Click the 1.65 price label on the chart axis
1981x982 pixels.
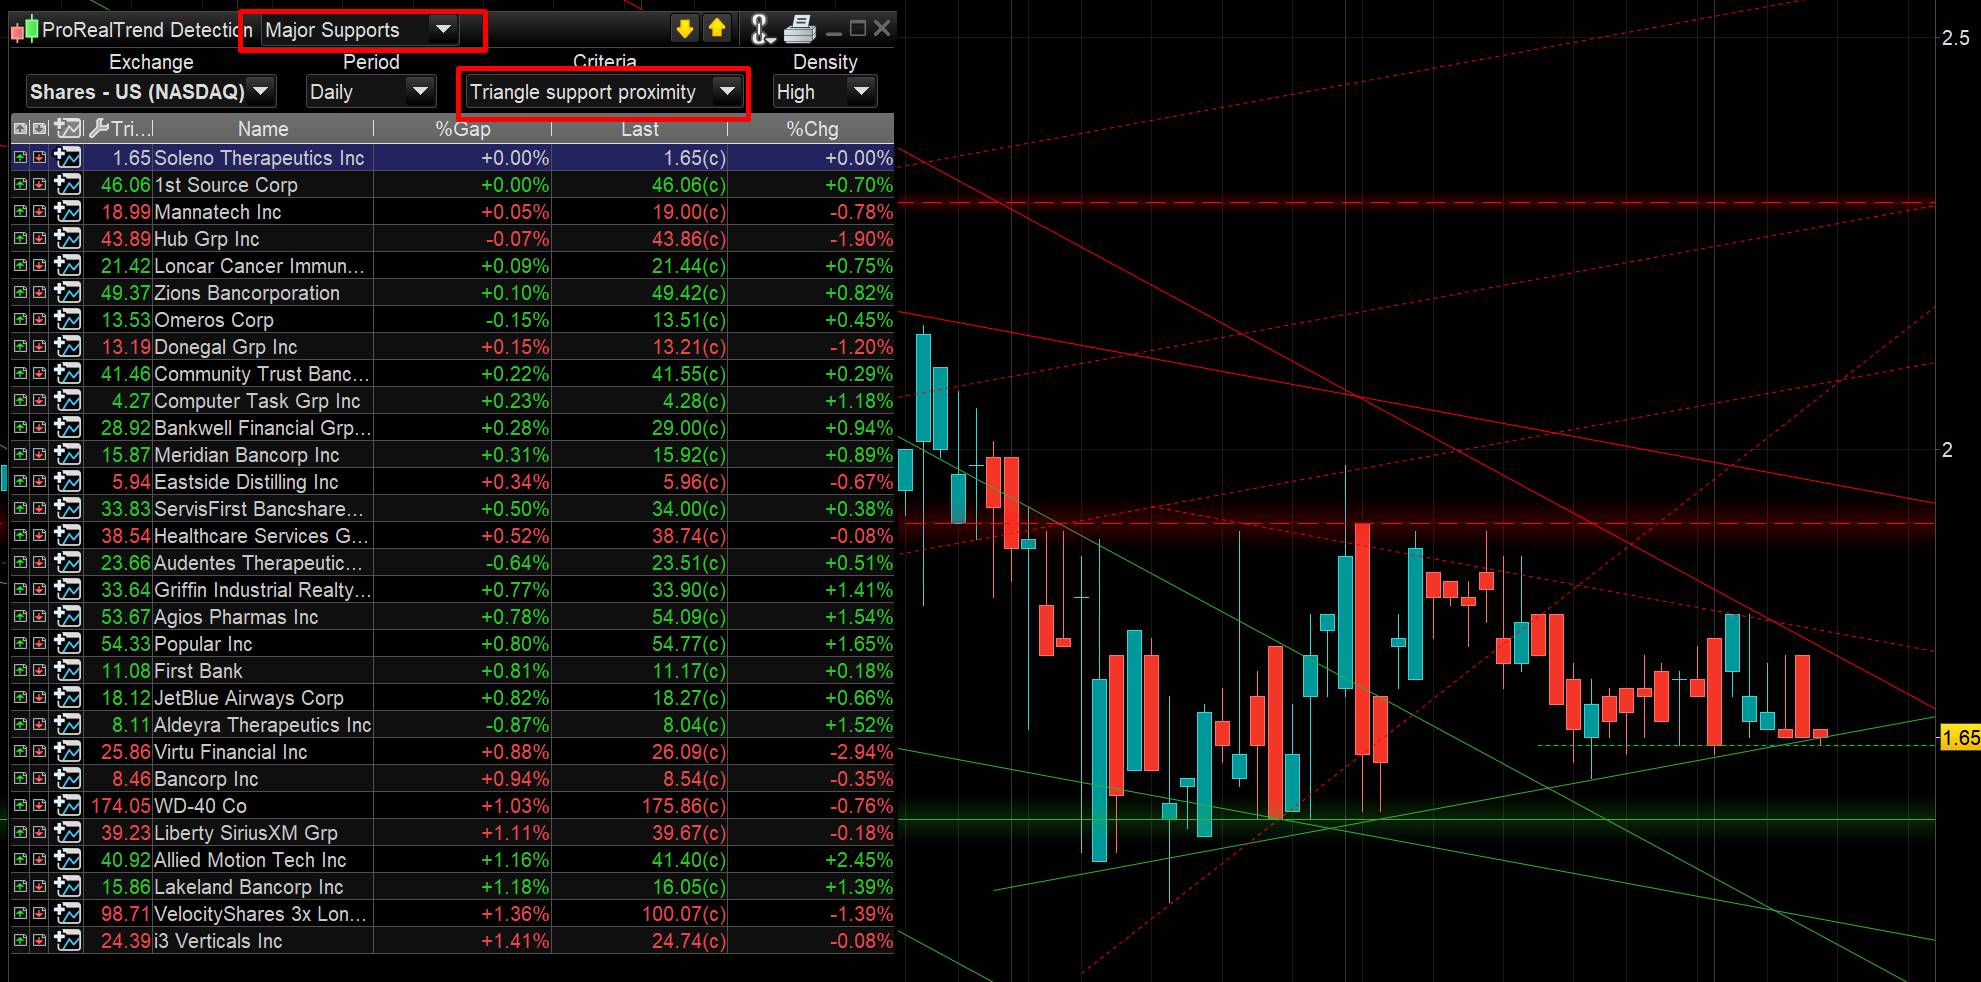(x=1960, y=738)
